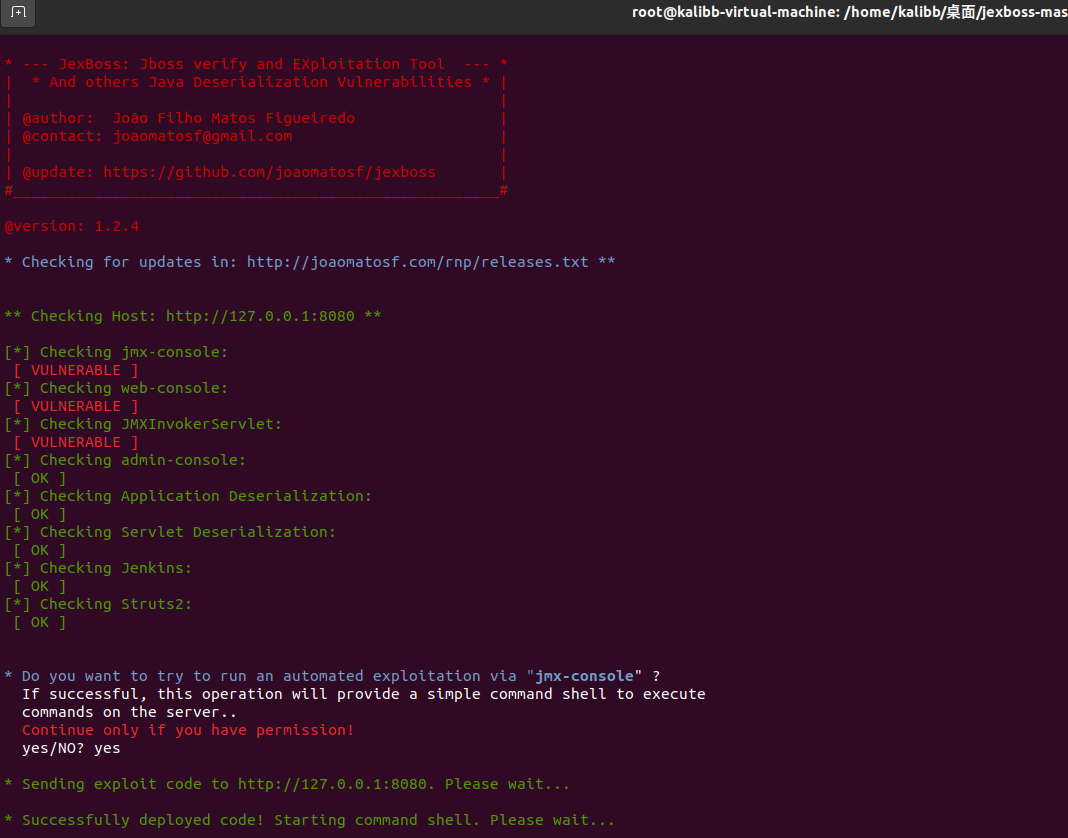Click 'Checking jmx-console:' line
Screen dimensions: 1068x838
coord(116,352)
